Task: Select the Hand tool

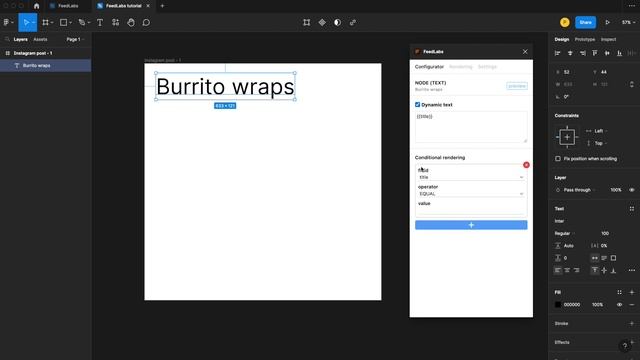Action: point(131,22)
